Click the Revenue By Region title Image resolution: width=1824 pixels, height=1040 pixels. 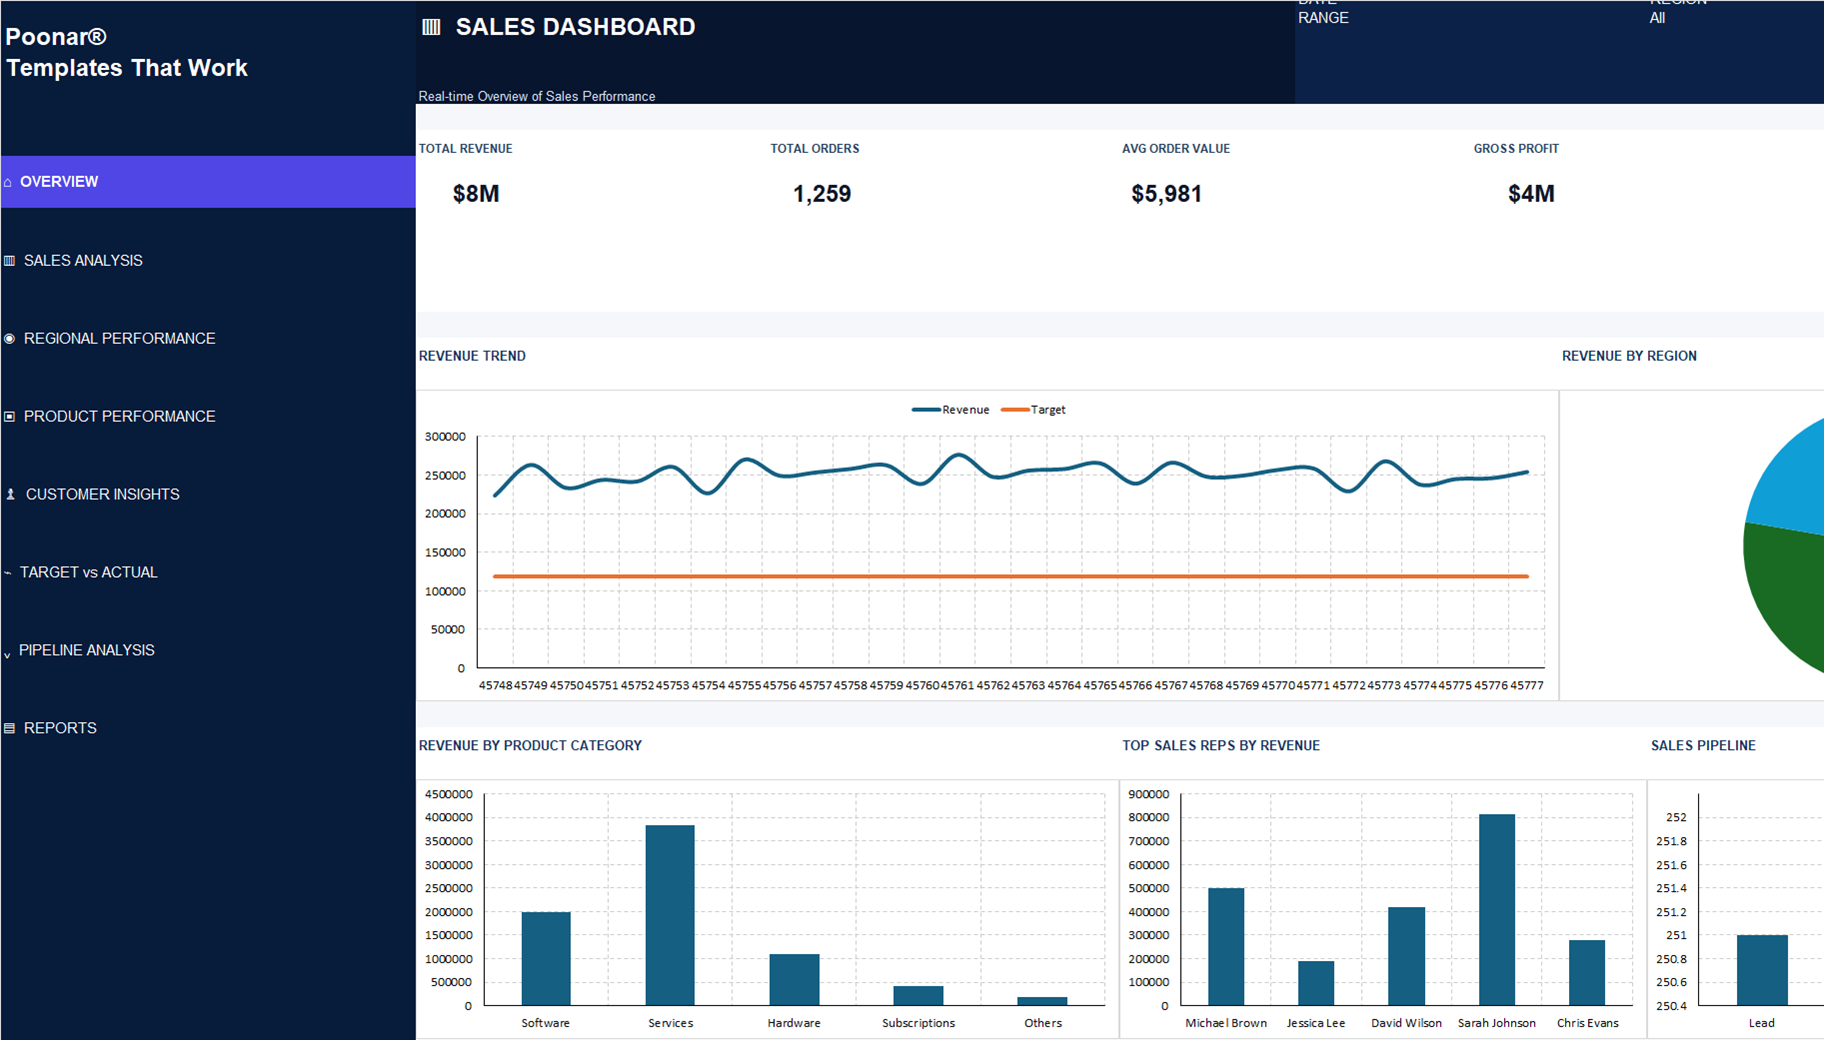[x=1629, y=356]
